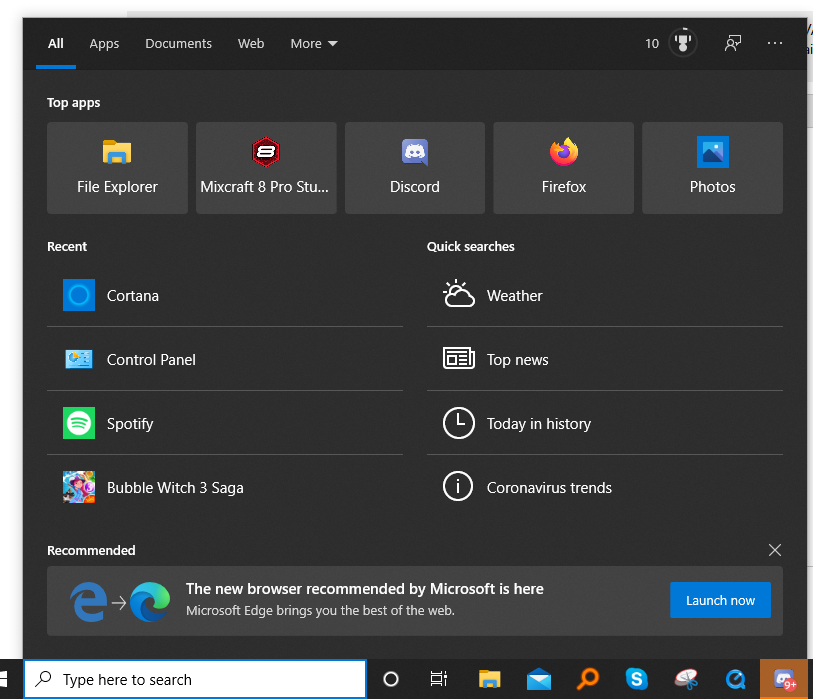Open Task View on the taskbar
This screenshot has height=699, width=813.
pyautogui.click(x=439, y=679)
